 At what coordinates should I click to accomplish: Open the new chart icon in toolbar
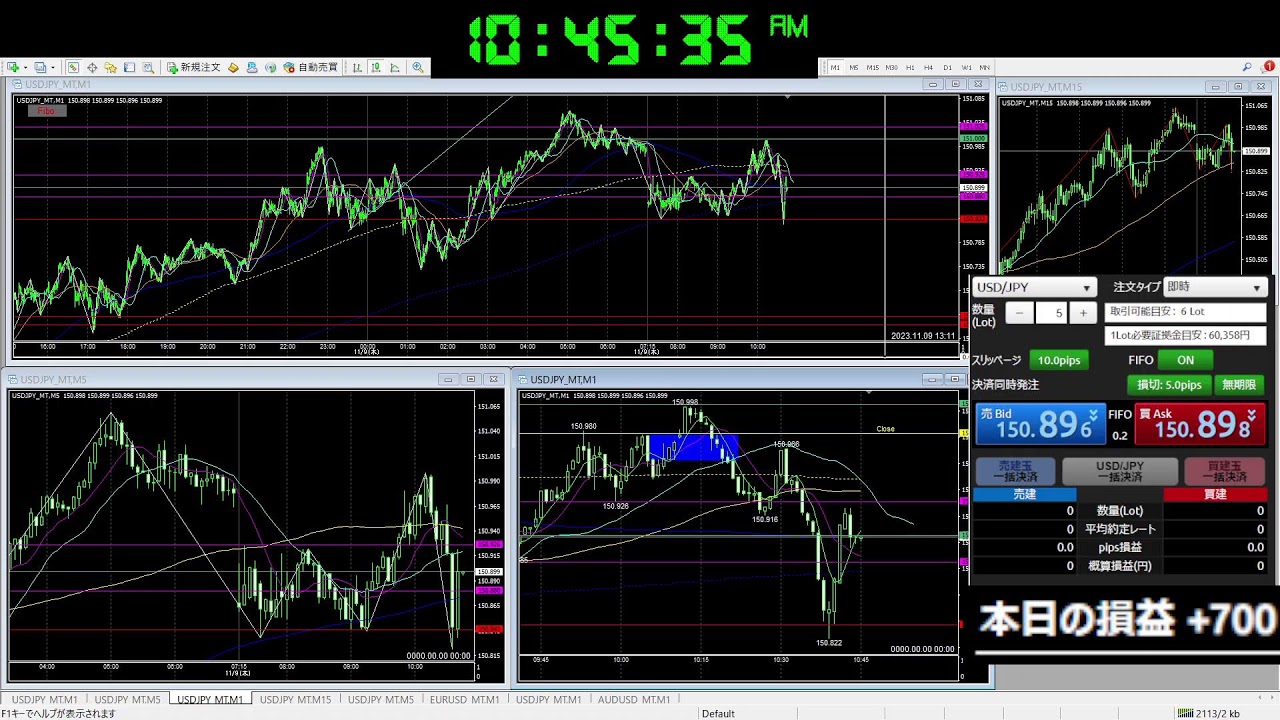[x=13, y=67]
